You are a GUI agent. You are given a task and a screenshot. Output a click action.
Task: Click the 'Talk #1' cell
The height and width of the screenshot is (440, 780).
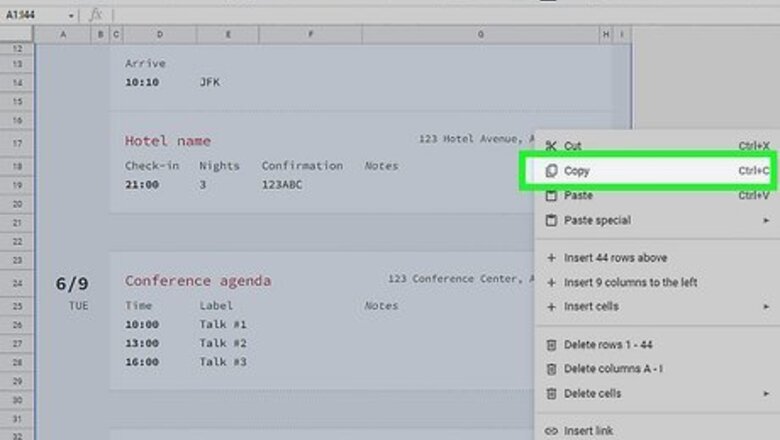pos(223,325)
